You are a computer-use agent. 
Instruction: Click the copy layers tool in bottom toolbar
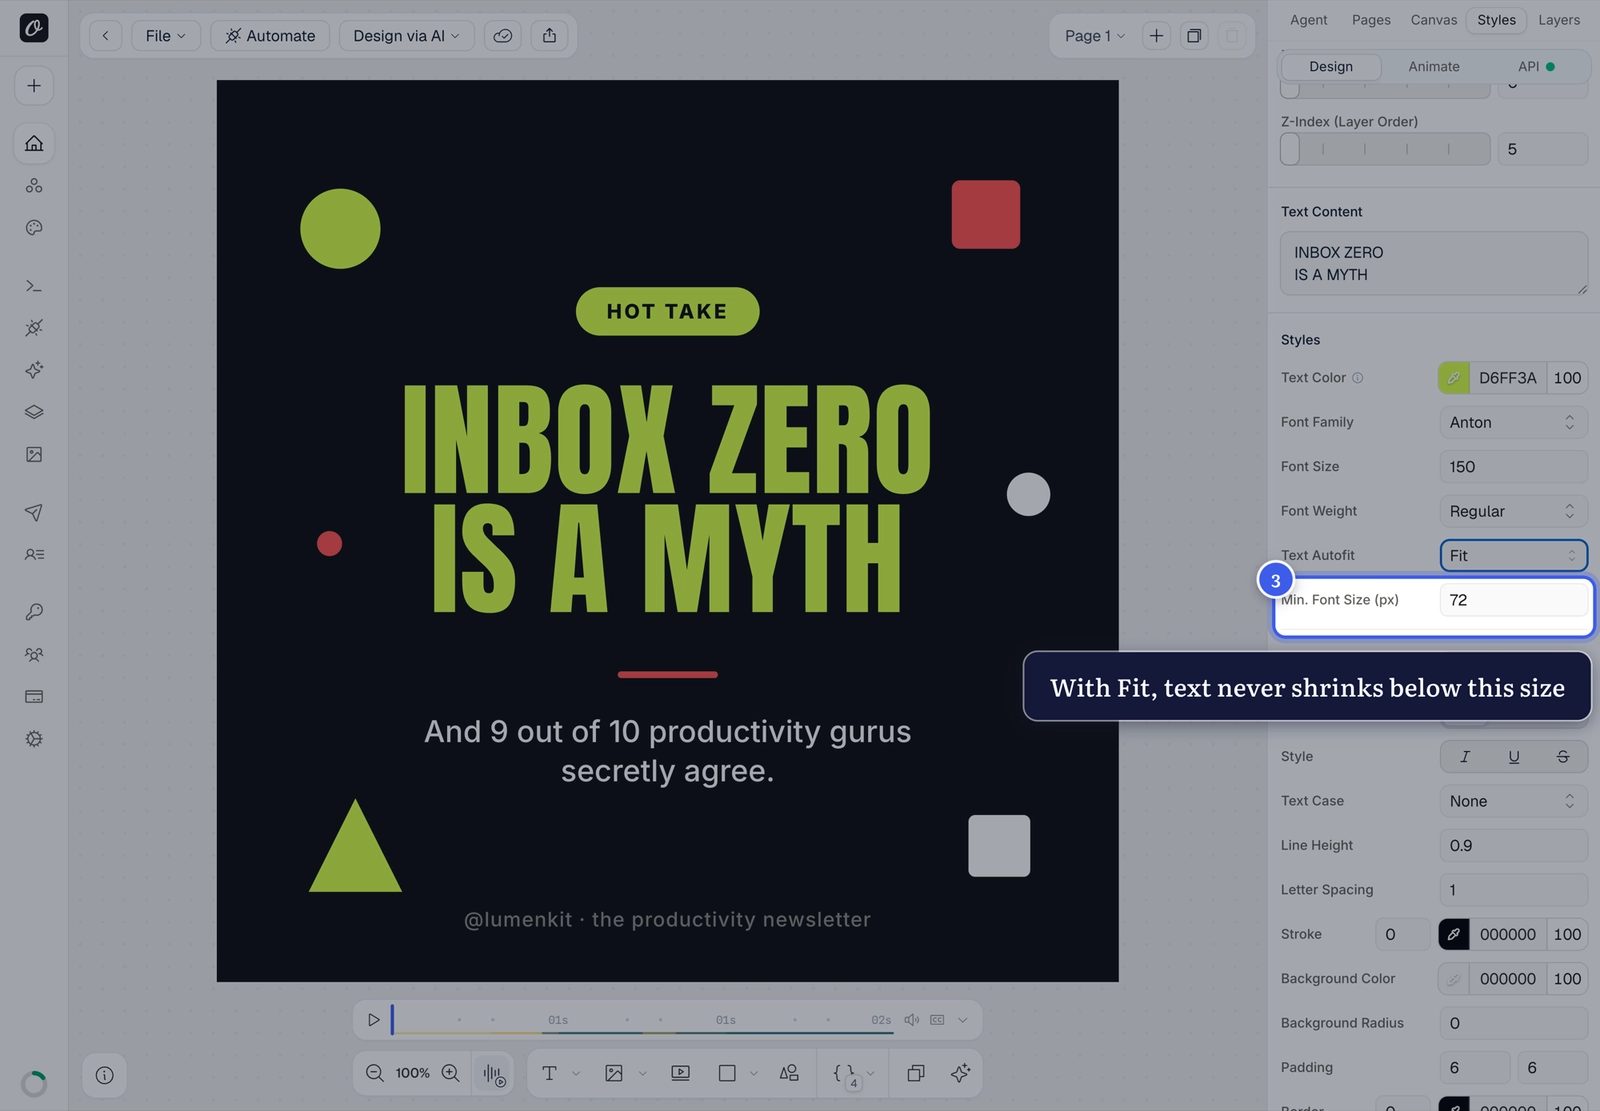[915, 1073]
